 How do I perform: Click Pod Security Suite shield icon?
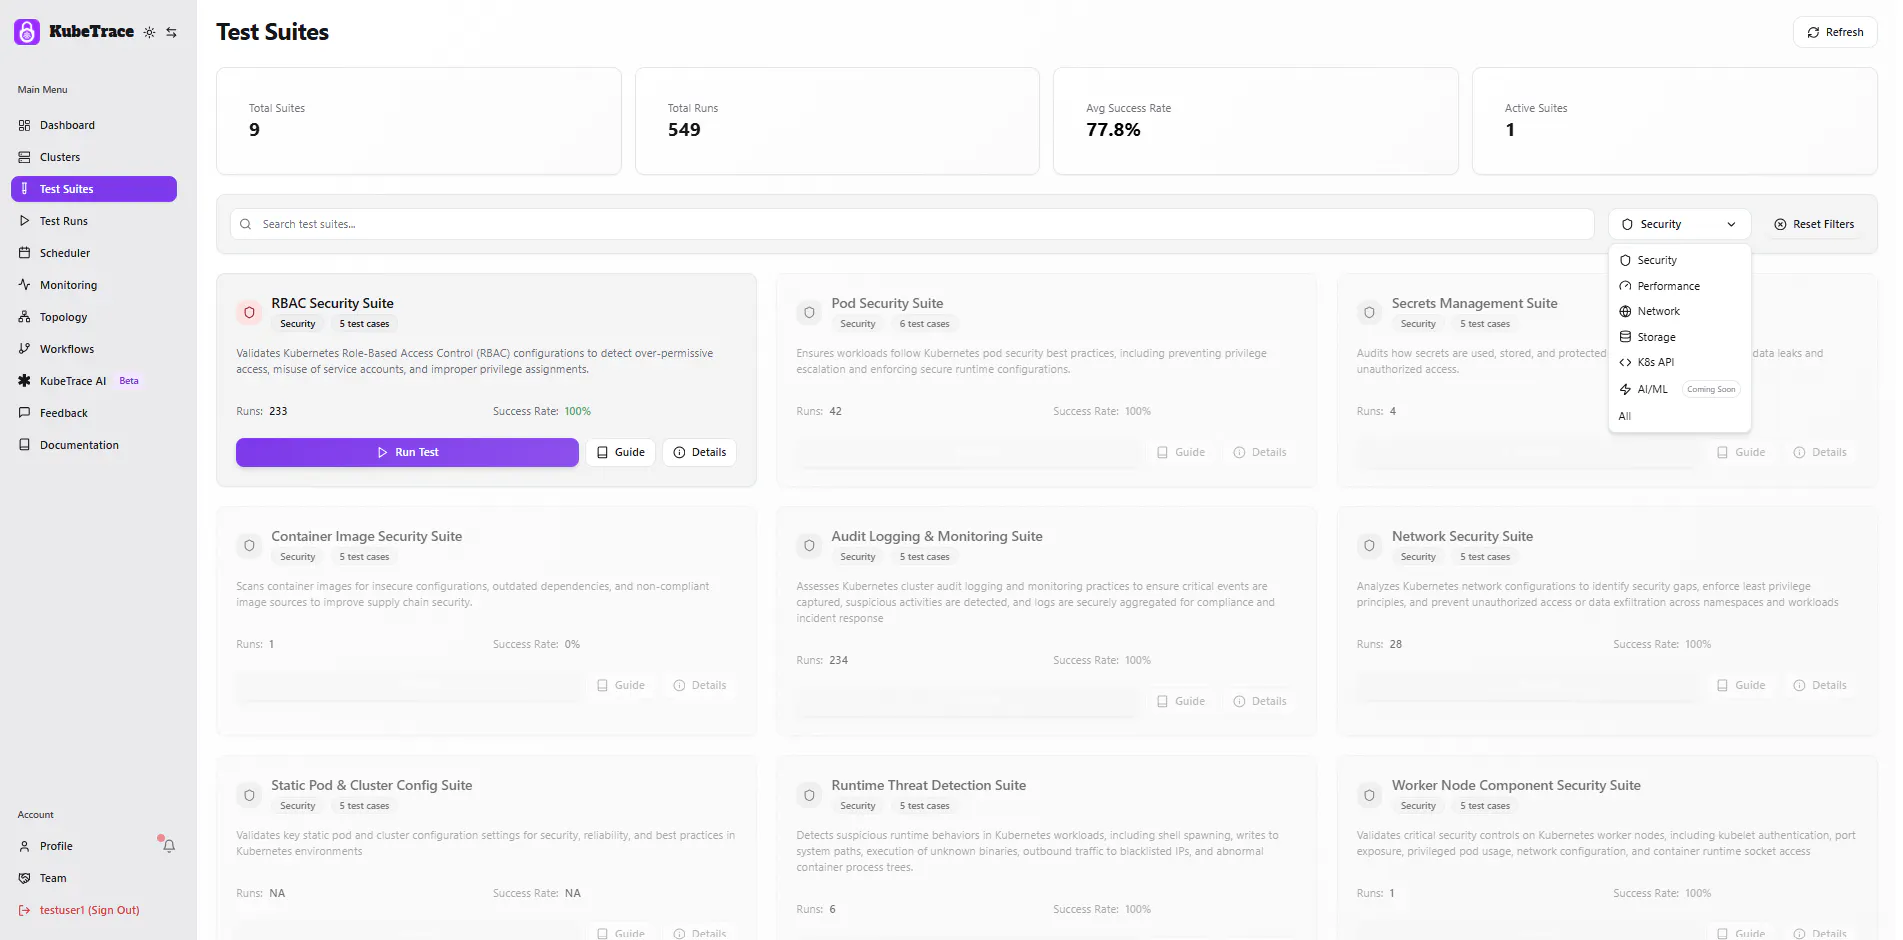point(809,313)
